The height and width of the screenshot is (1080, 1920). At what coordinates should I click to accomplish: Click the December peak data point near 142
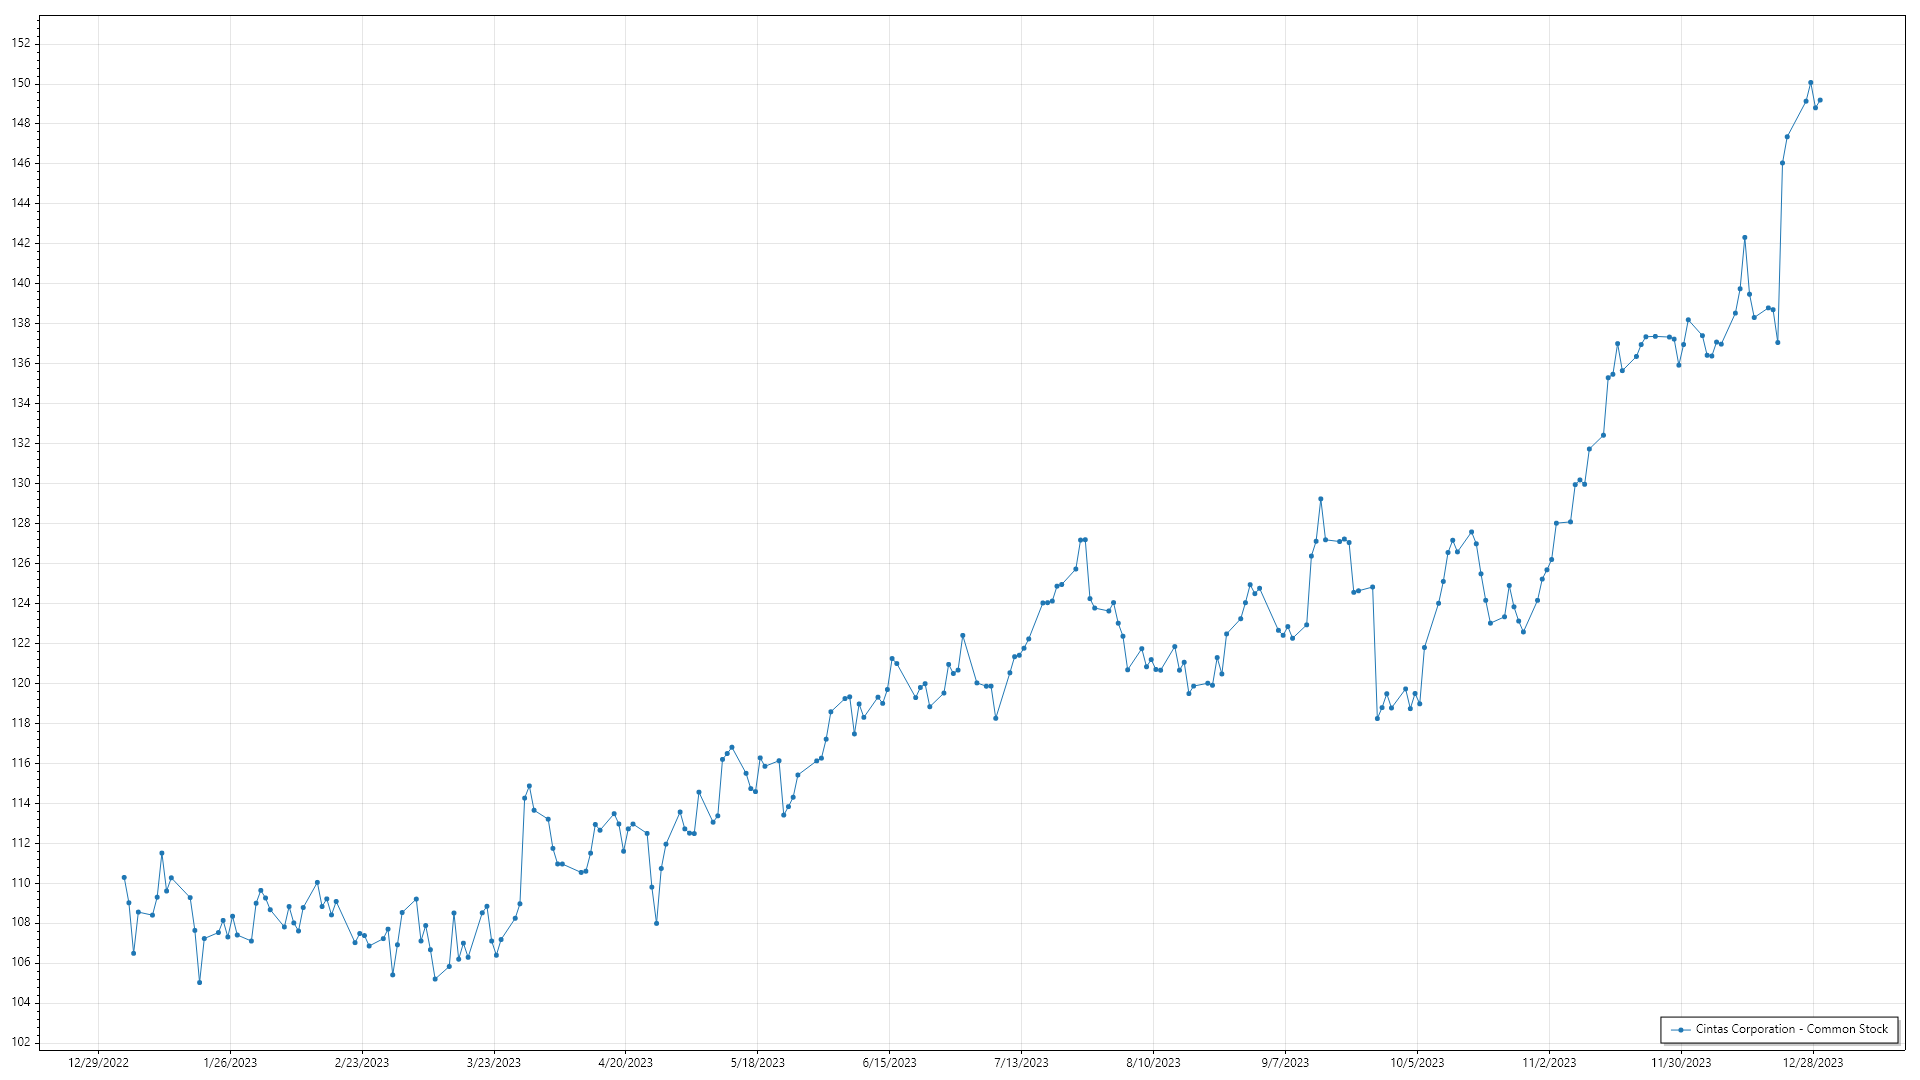1744,238
